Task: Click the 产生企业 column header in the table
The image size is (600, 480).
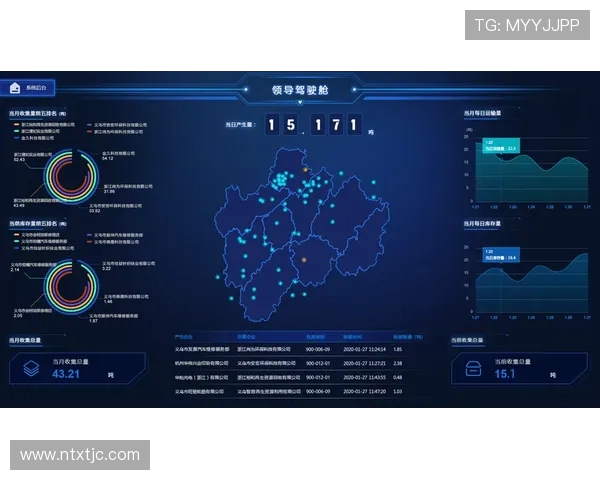Action: coord(183,336)
